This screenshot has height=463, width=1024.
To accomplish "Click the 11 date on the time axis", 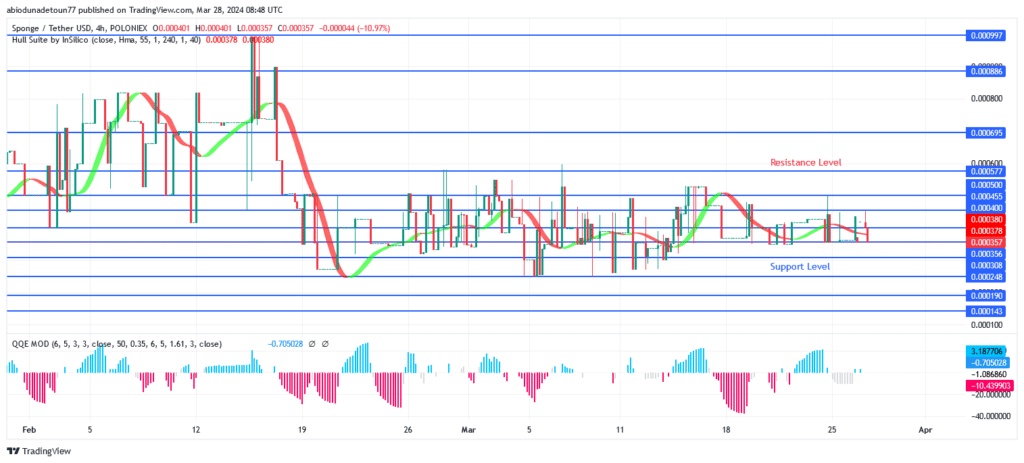I will pyautogui.click(x=620, y=430).
